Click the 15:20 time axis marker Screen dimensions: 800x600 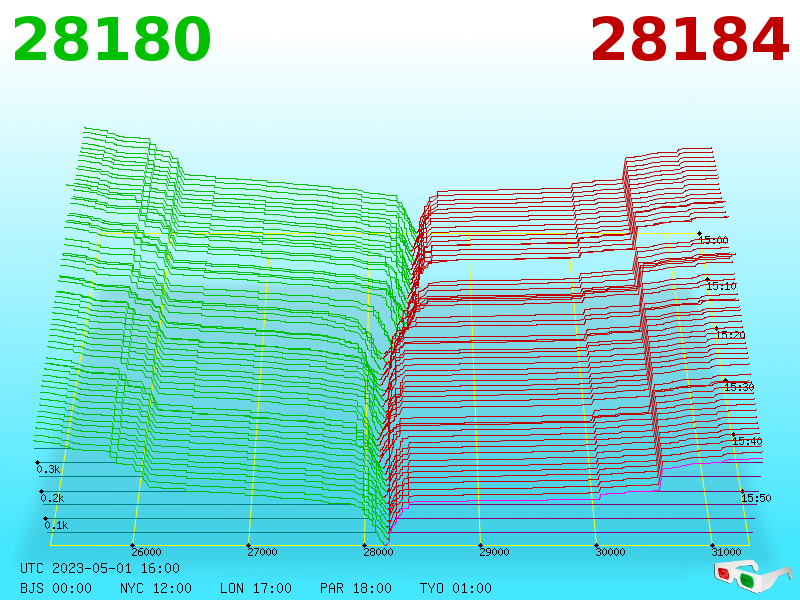click(730, 335)
